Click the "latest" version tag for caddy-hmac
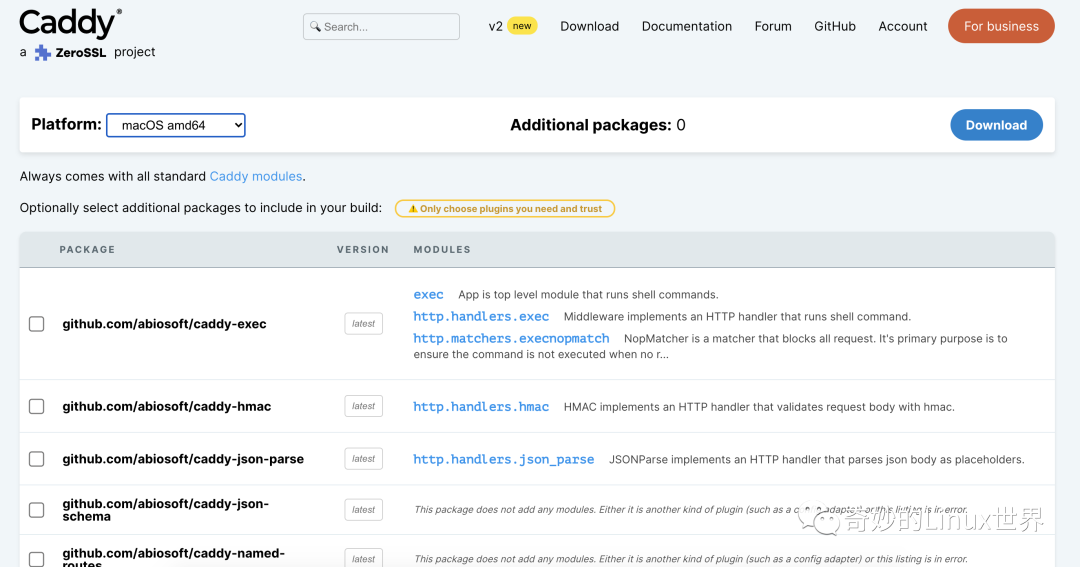The width and height of the screenshot is (1080, 567). tap(364, 406)
